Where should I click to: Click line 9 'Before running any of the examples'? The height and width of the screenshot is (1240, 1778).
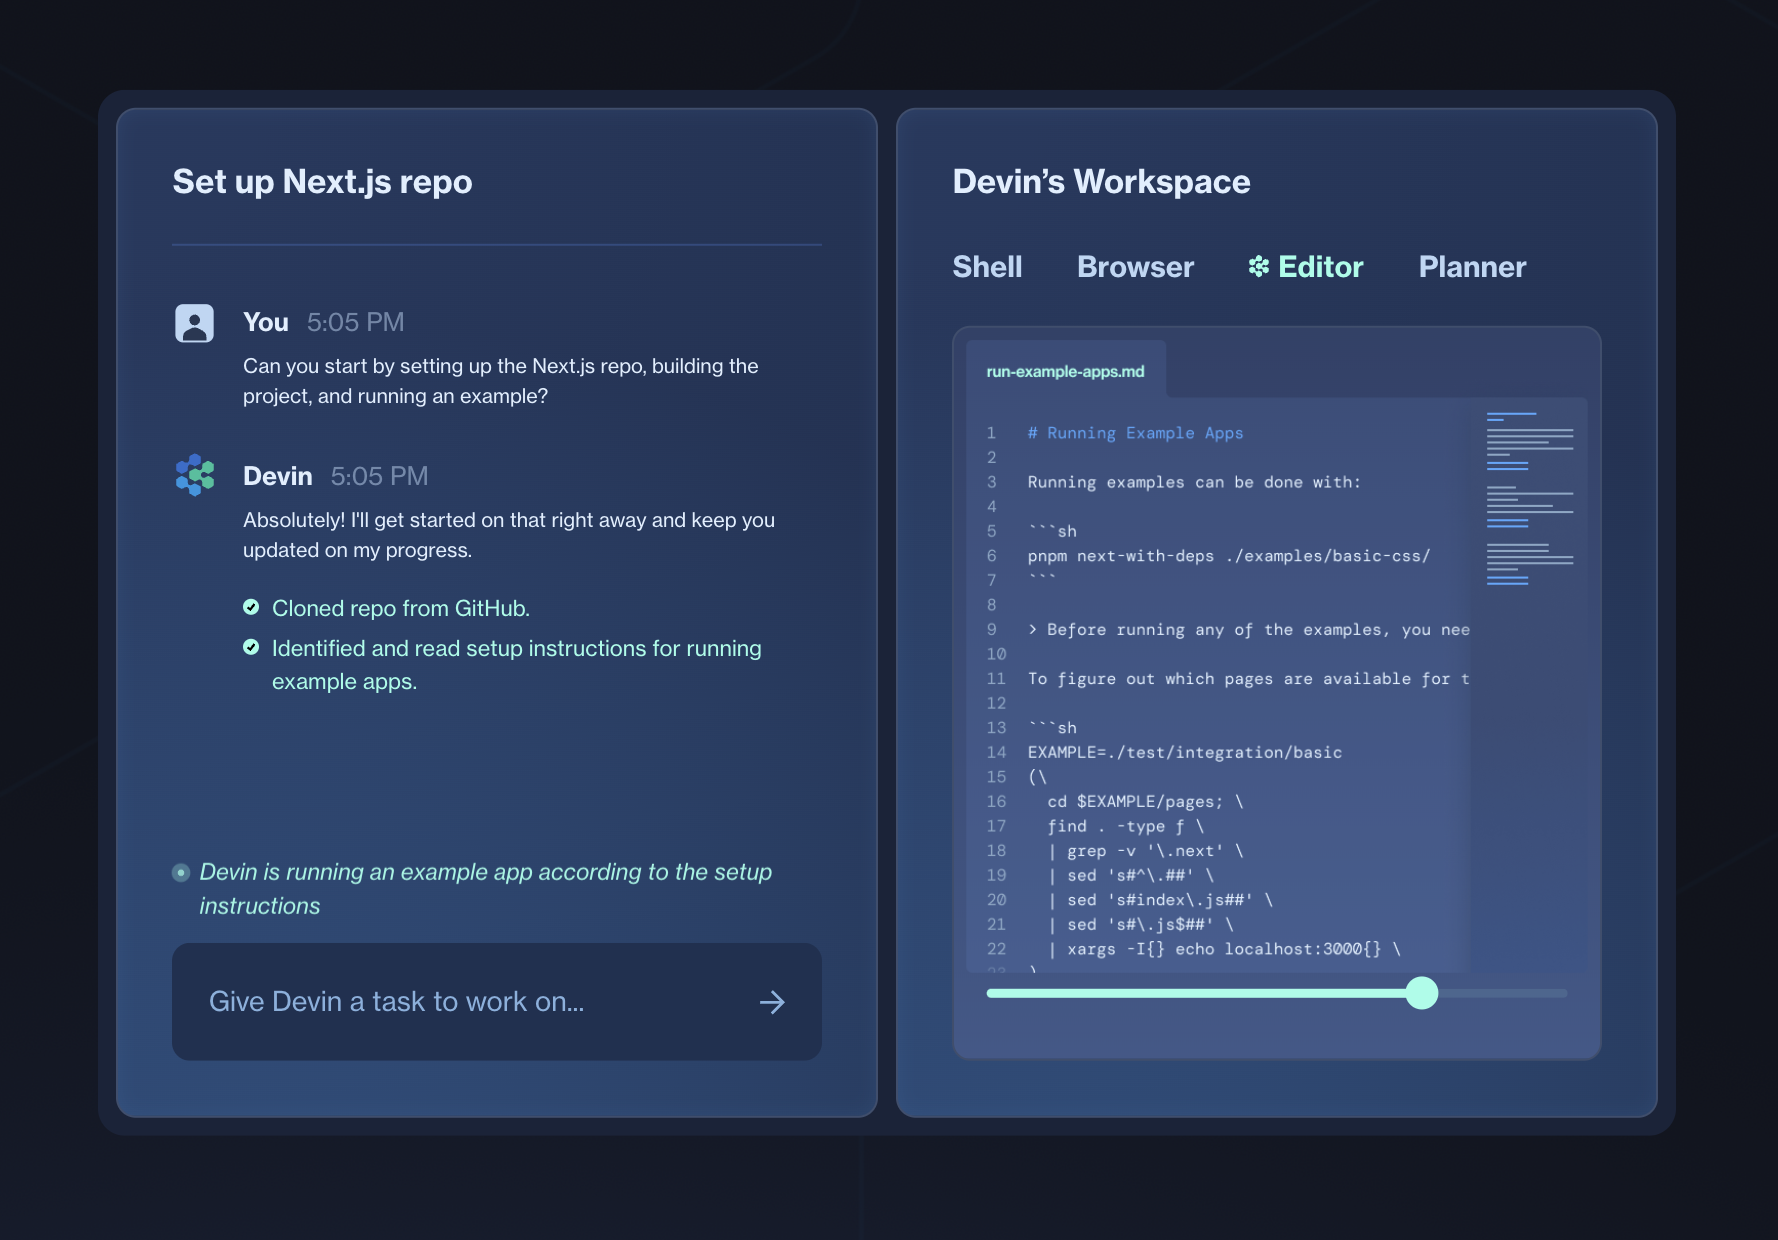(x=1249, y=630)
